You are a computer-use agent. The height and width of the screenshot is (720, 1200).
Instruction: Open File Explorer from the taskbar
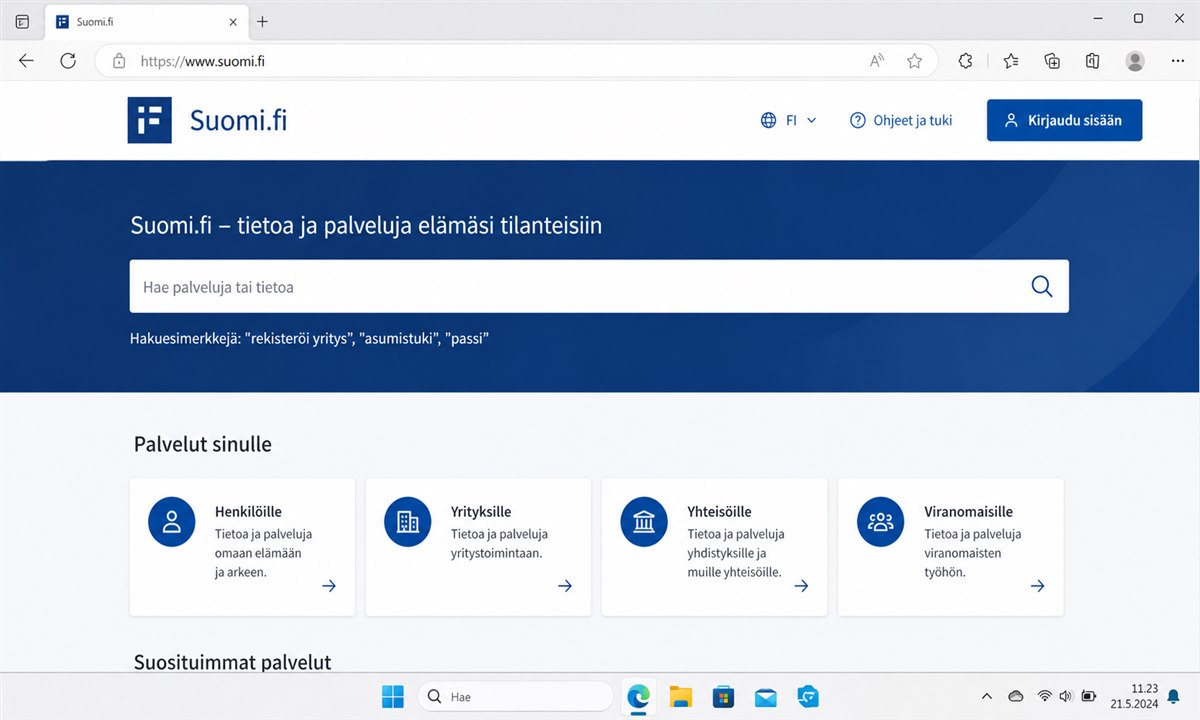pos(680,696)
